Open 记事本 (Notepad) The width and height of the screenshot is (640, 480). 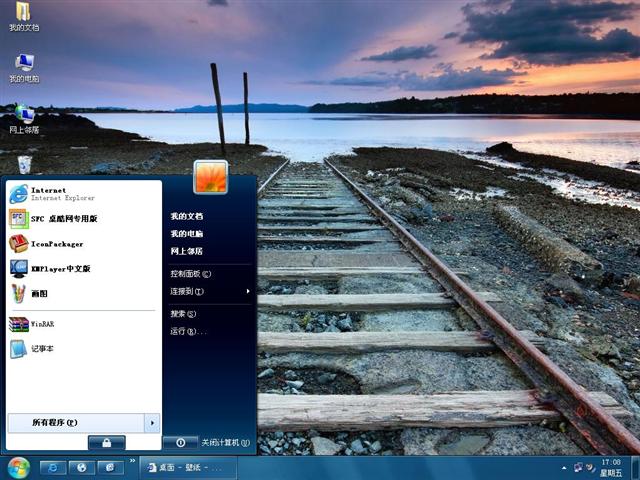click(x=40, y=348)
